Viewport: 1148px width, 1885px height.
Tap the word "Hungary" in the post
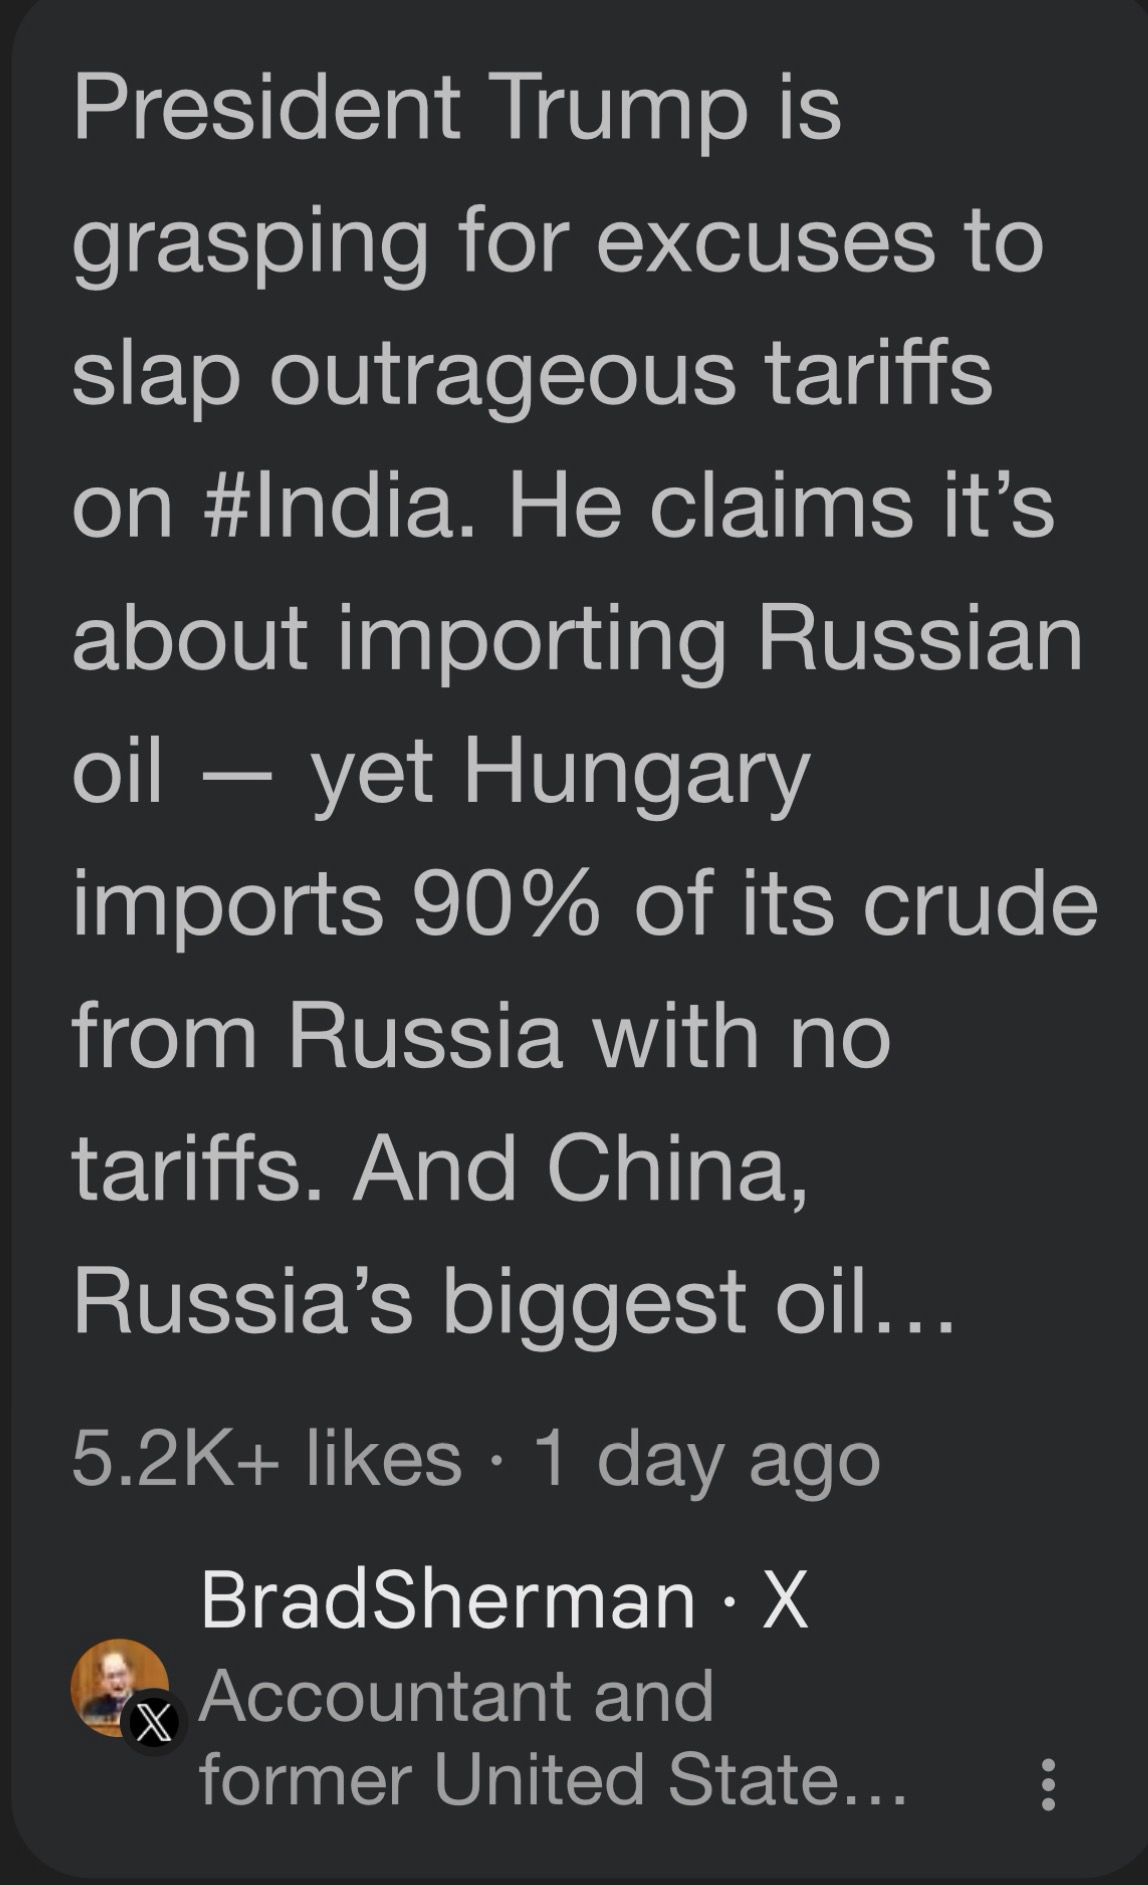click(634, 771)
